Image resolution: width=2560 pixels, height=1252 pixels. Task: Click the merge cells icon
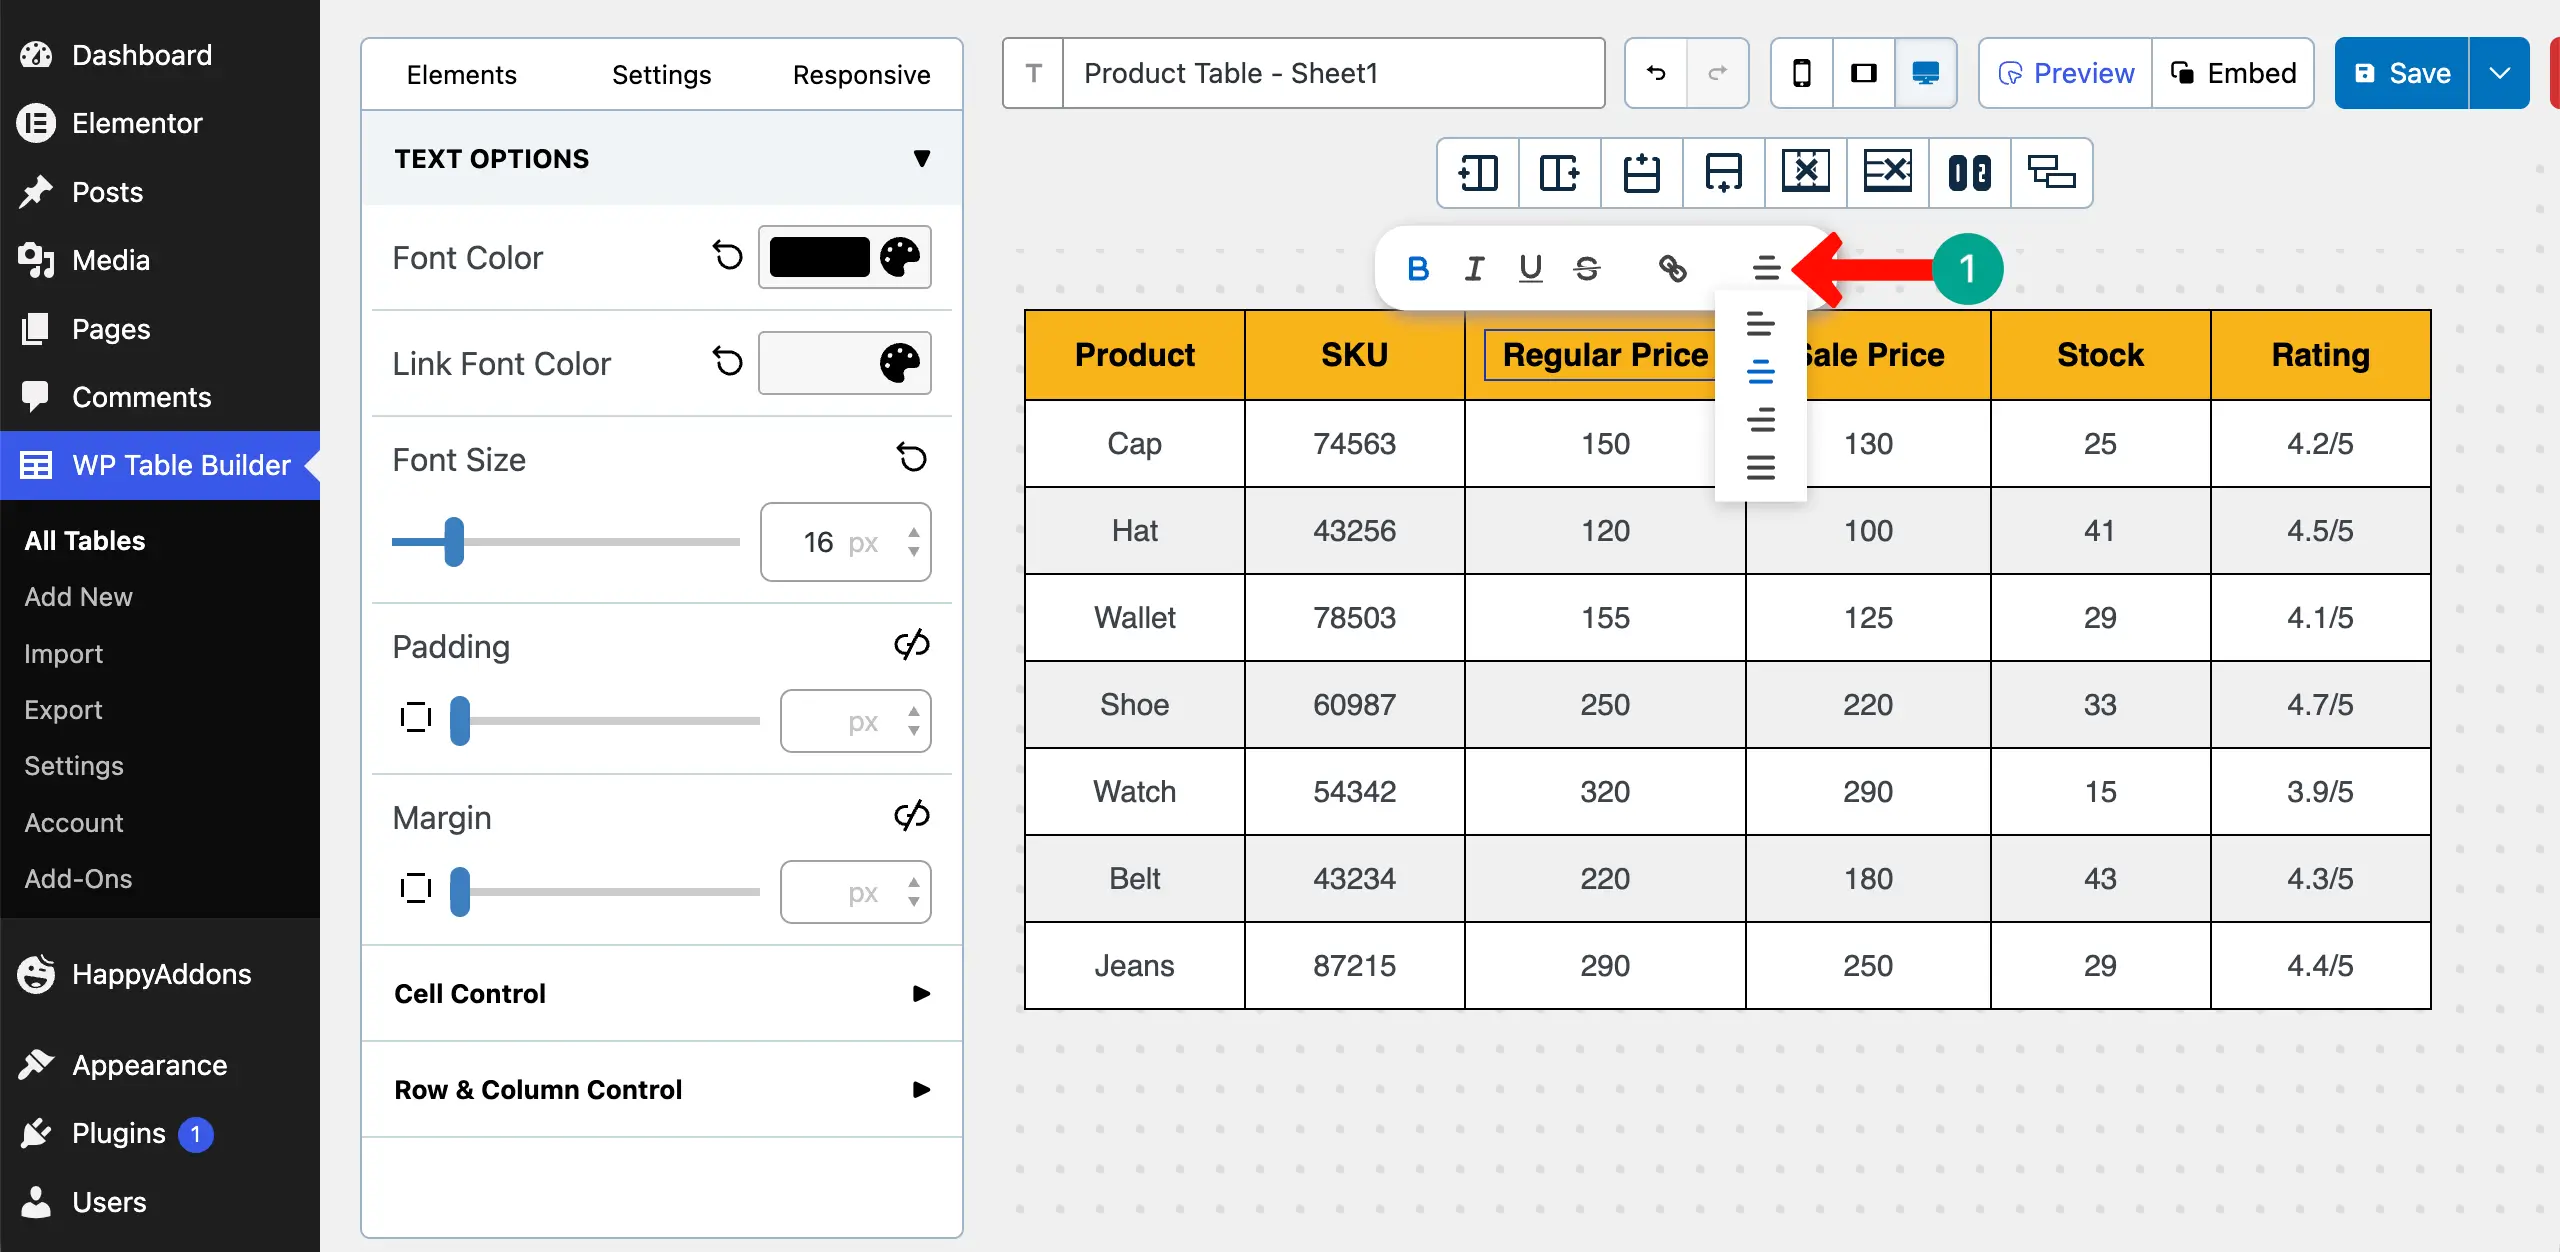click(1969, 173)
